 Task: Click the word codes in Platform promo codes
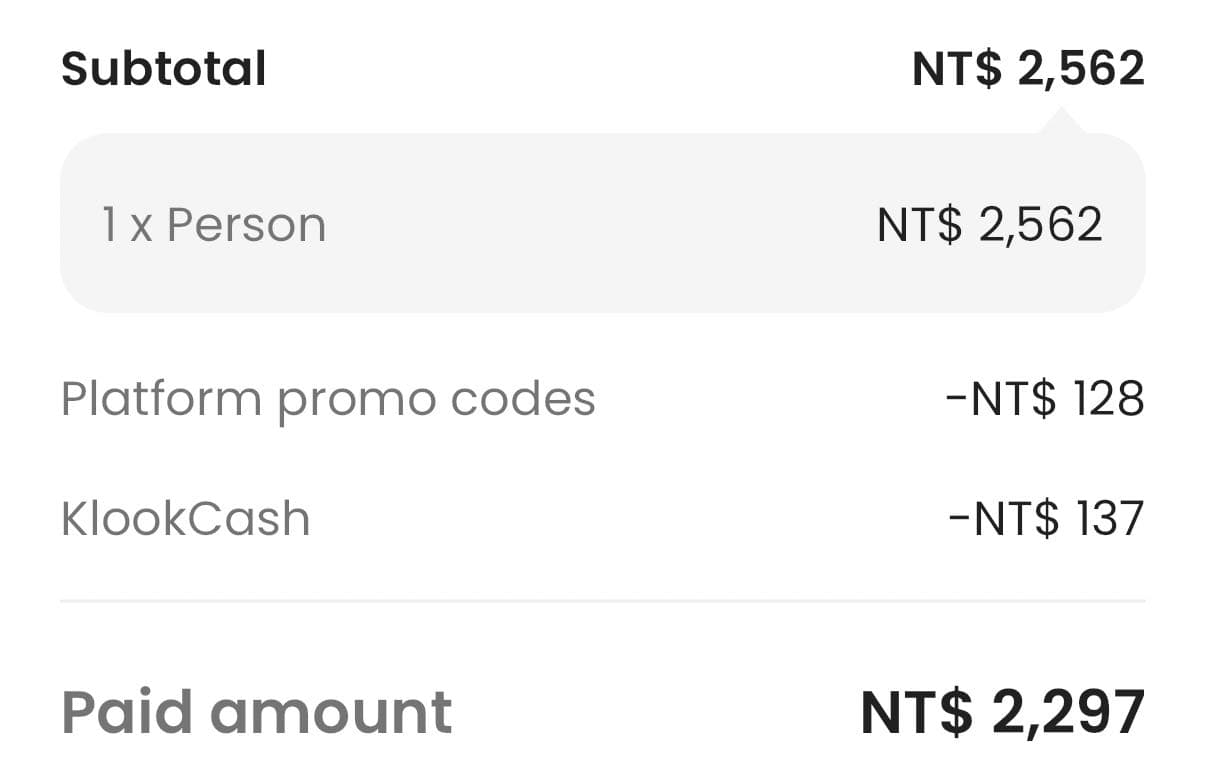[x=523, y=399]
